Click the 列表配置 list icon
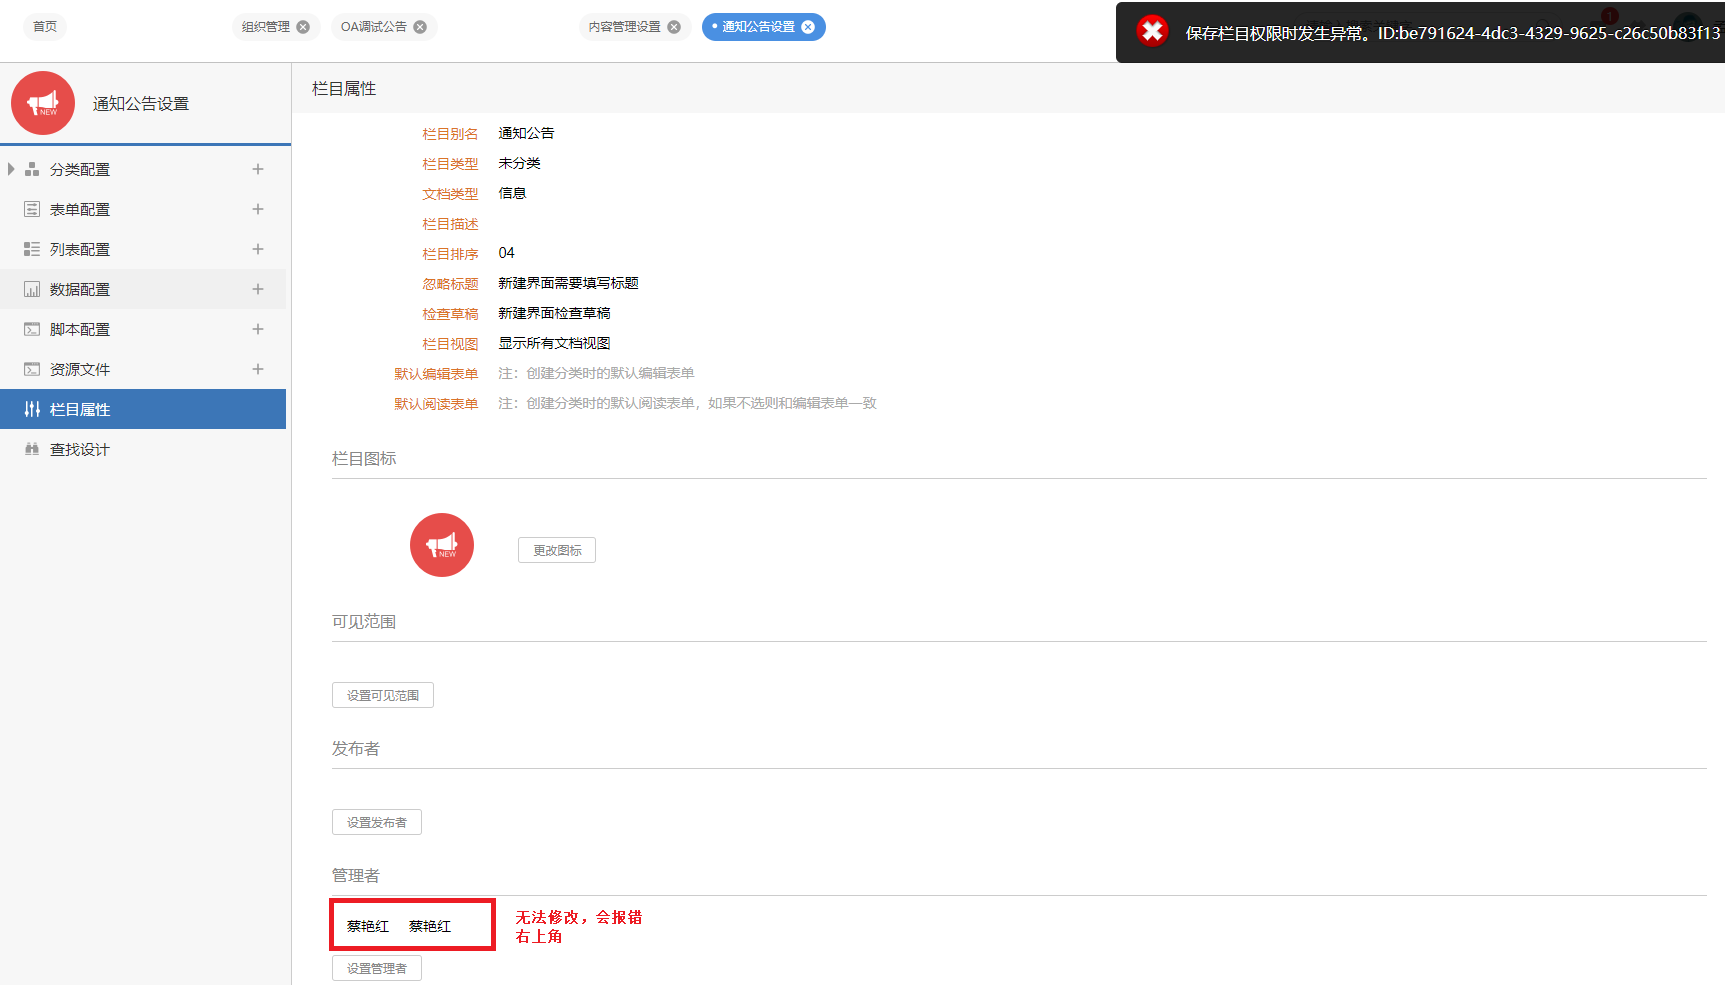Screen dimensions: 1725x985 [x=32, y=249]
